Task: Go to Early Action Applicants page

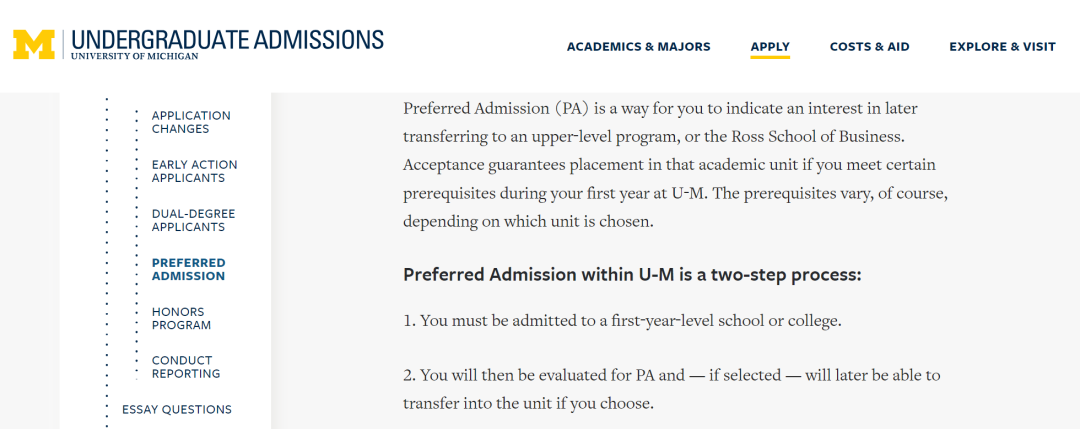Action: point(194,171)
